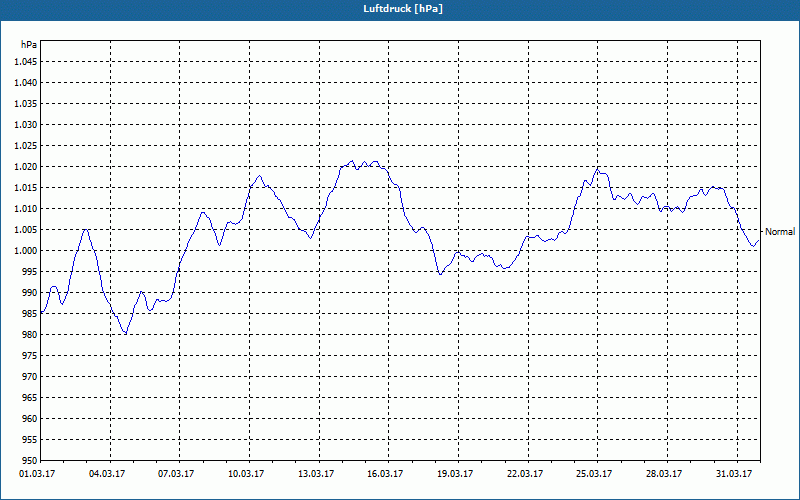Click the Luftdruck [hPa] chart title
This screenshot has height=500, width=800.
403,9
